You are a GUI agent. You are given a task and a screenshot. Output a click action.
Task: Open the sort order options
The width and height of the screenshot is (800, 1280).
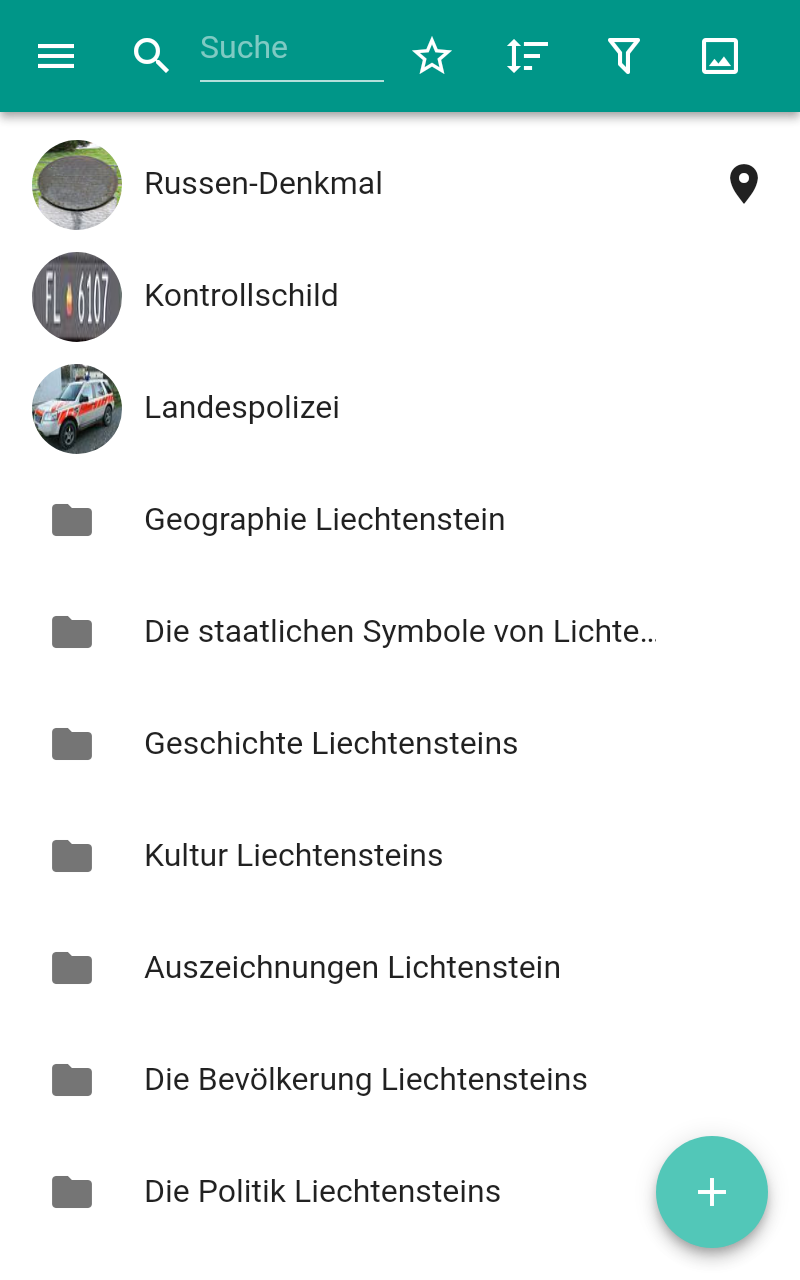[527, 56]
